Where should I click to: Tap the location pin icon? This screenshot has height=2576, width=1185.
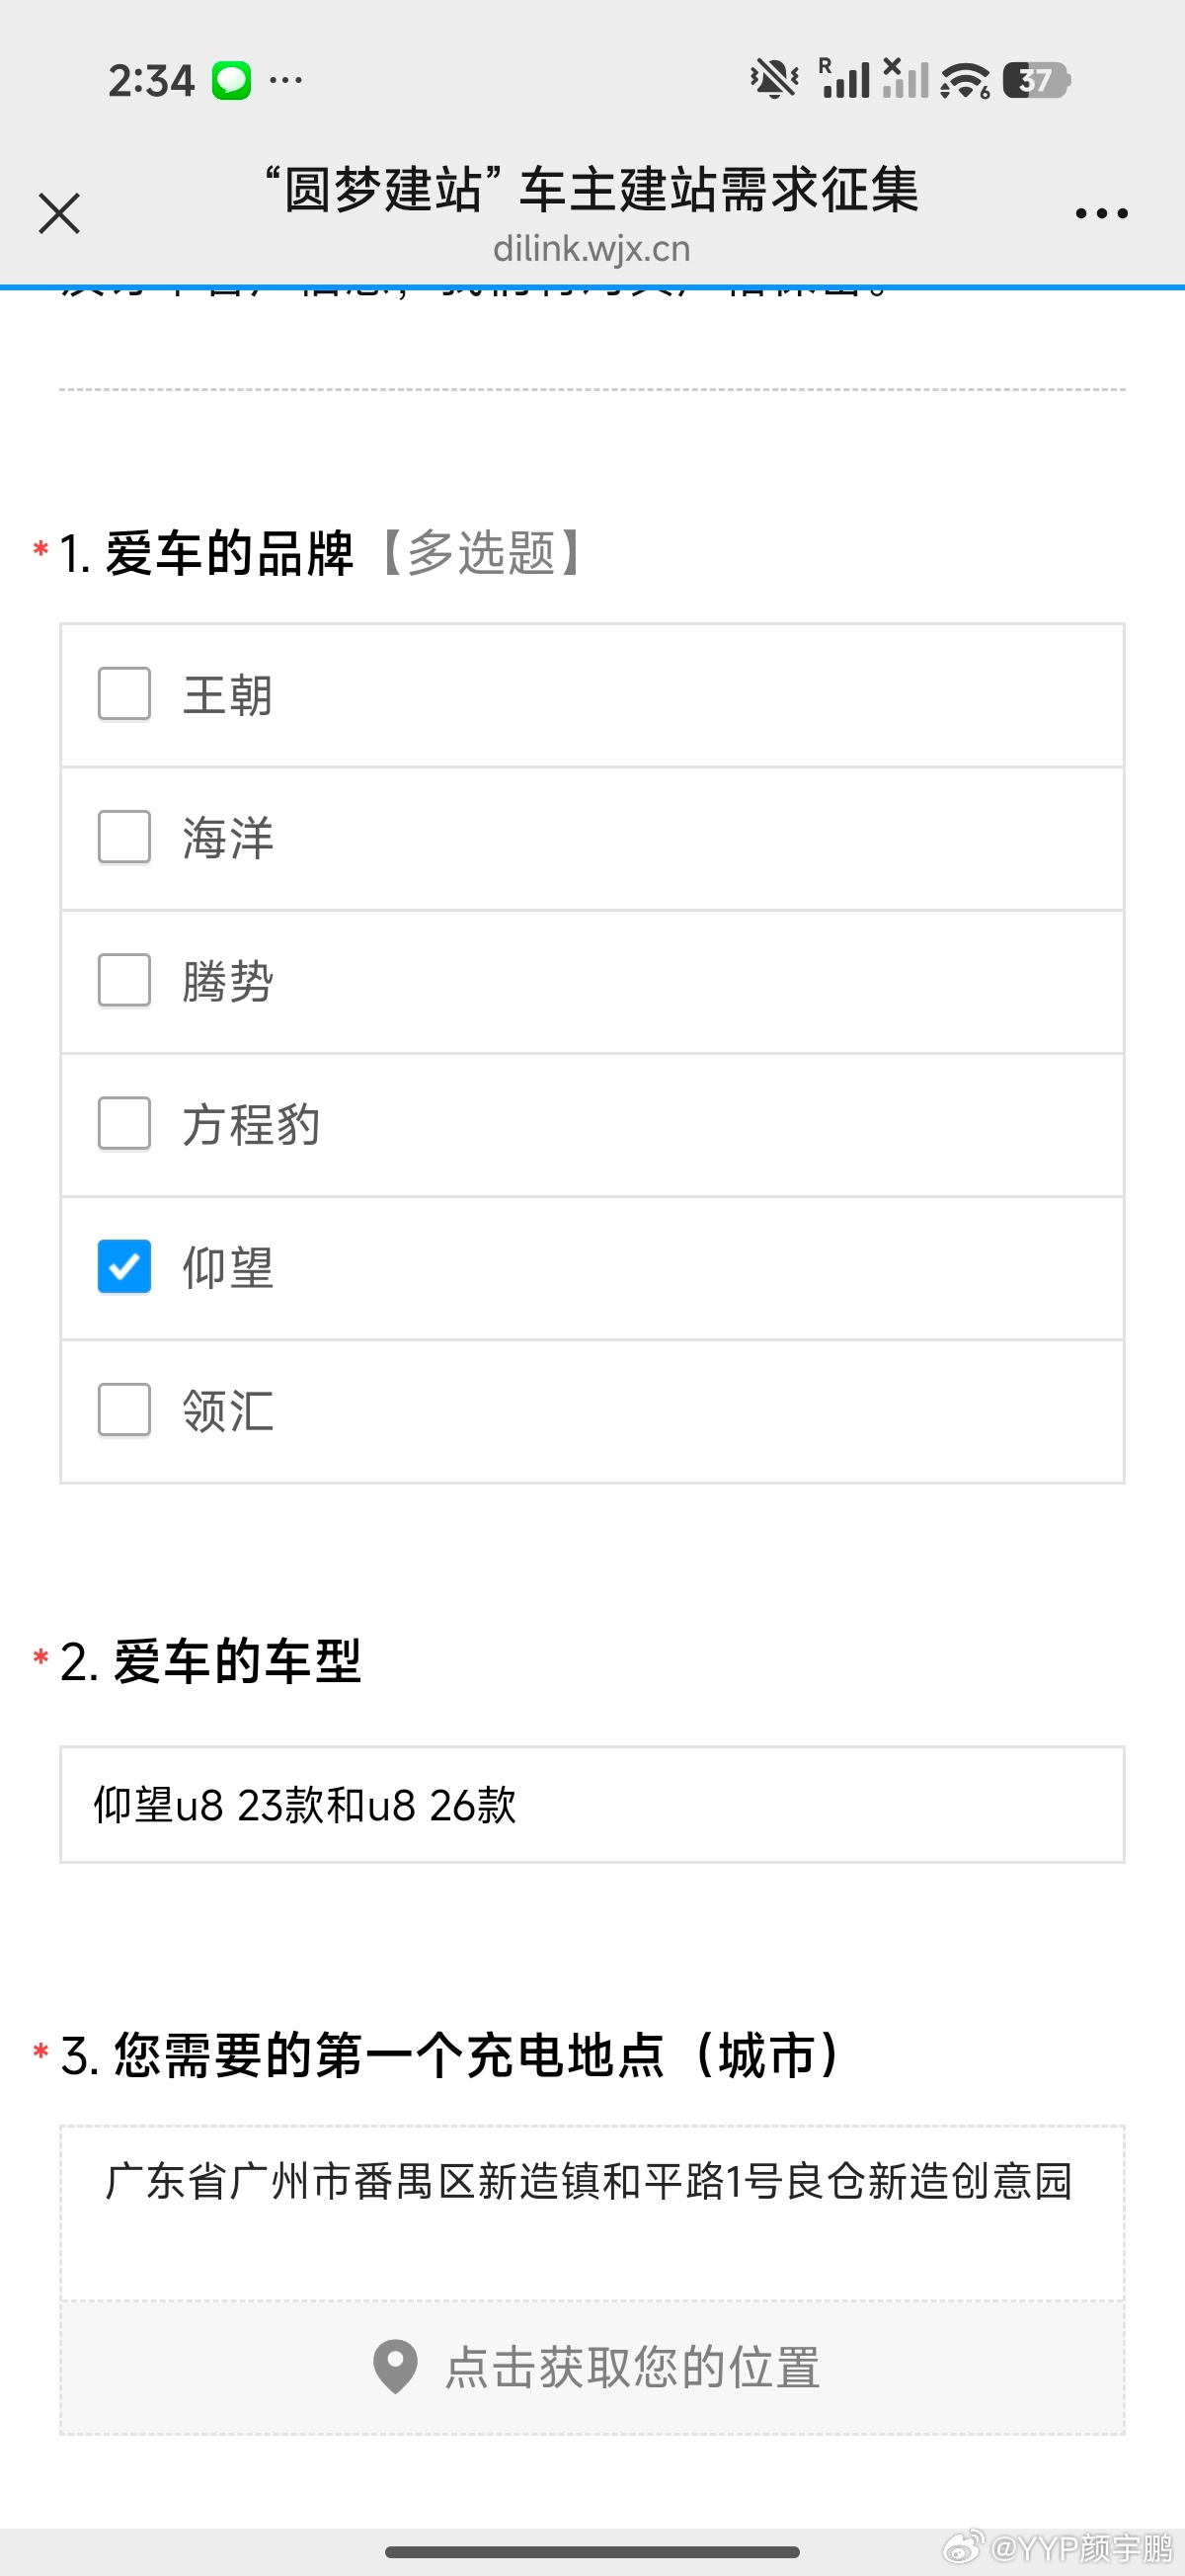pyautogui.click(x=395, y=2367)
